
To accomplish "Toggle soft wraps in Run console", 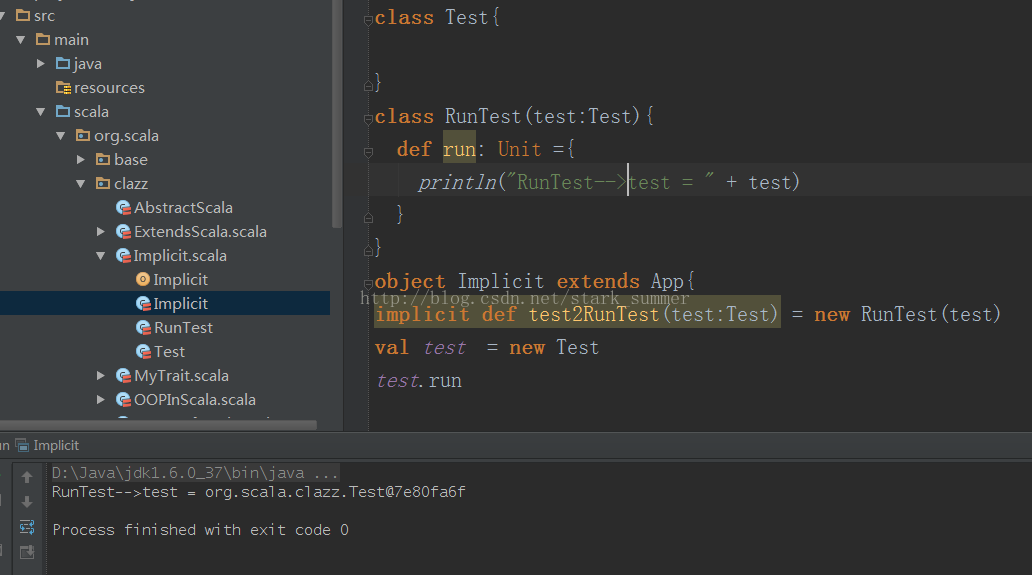I will pyautogui.click(x=27, y=526).
